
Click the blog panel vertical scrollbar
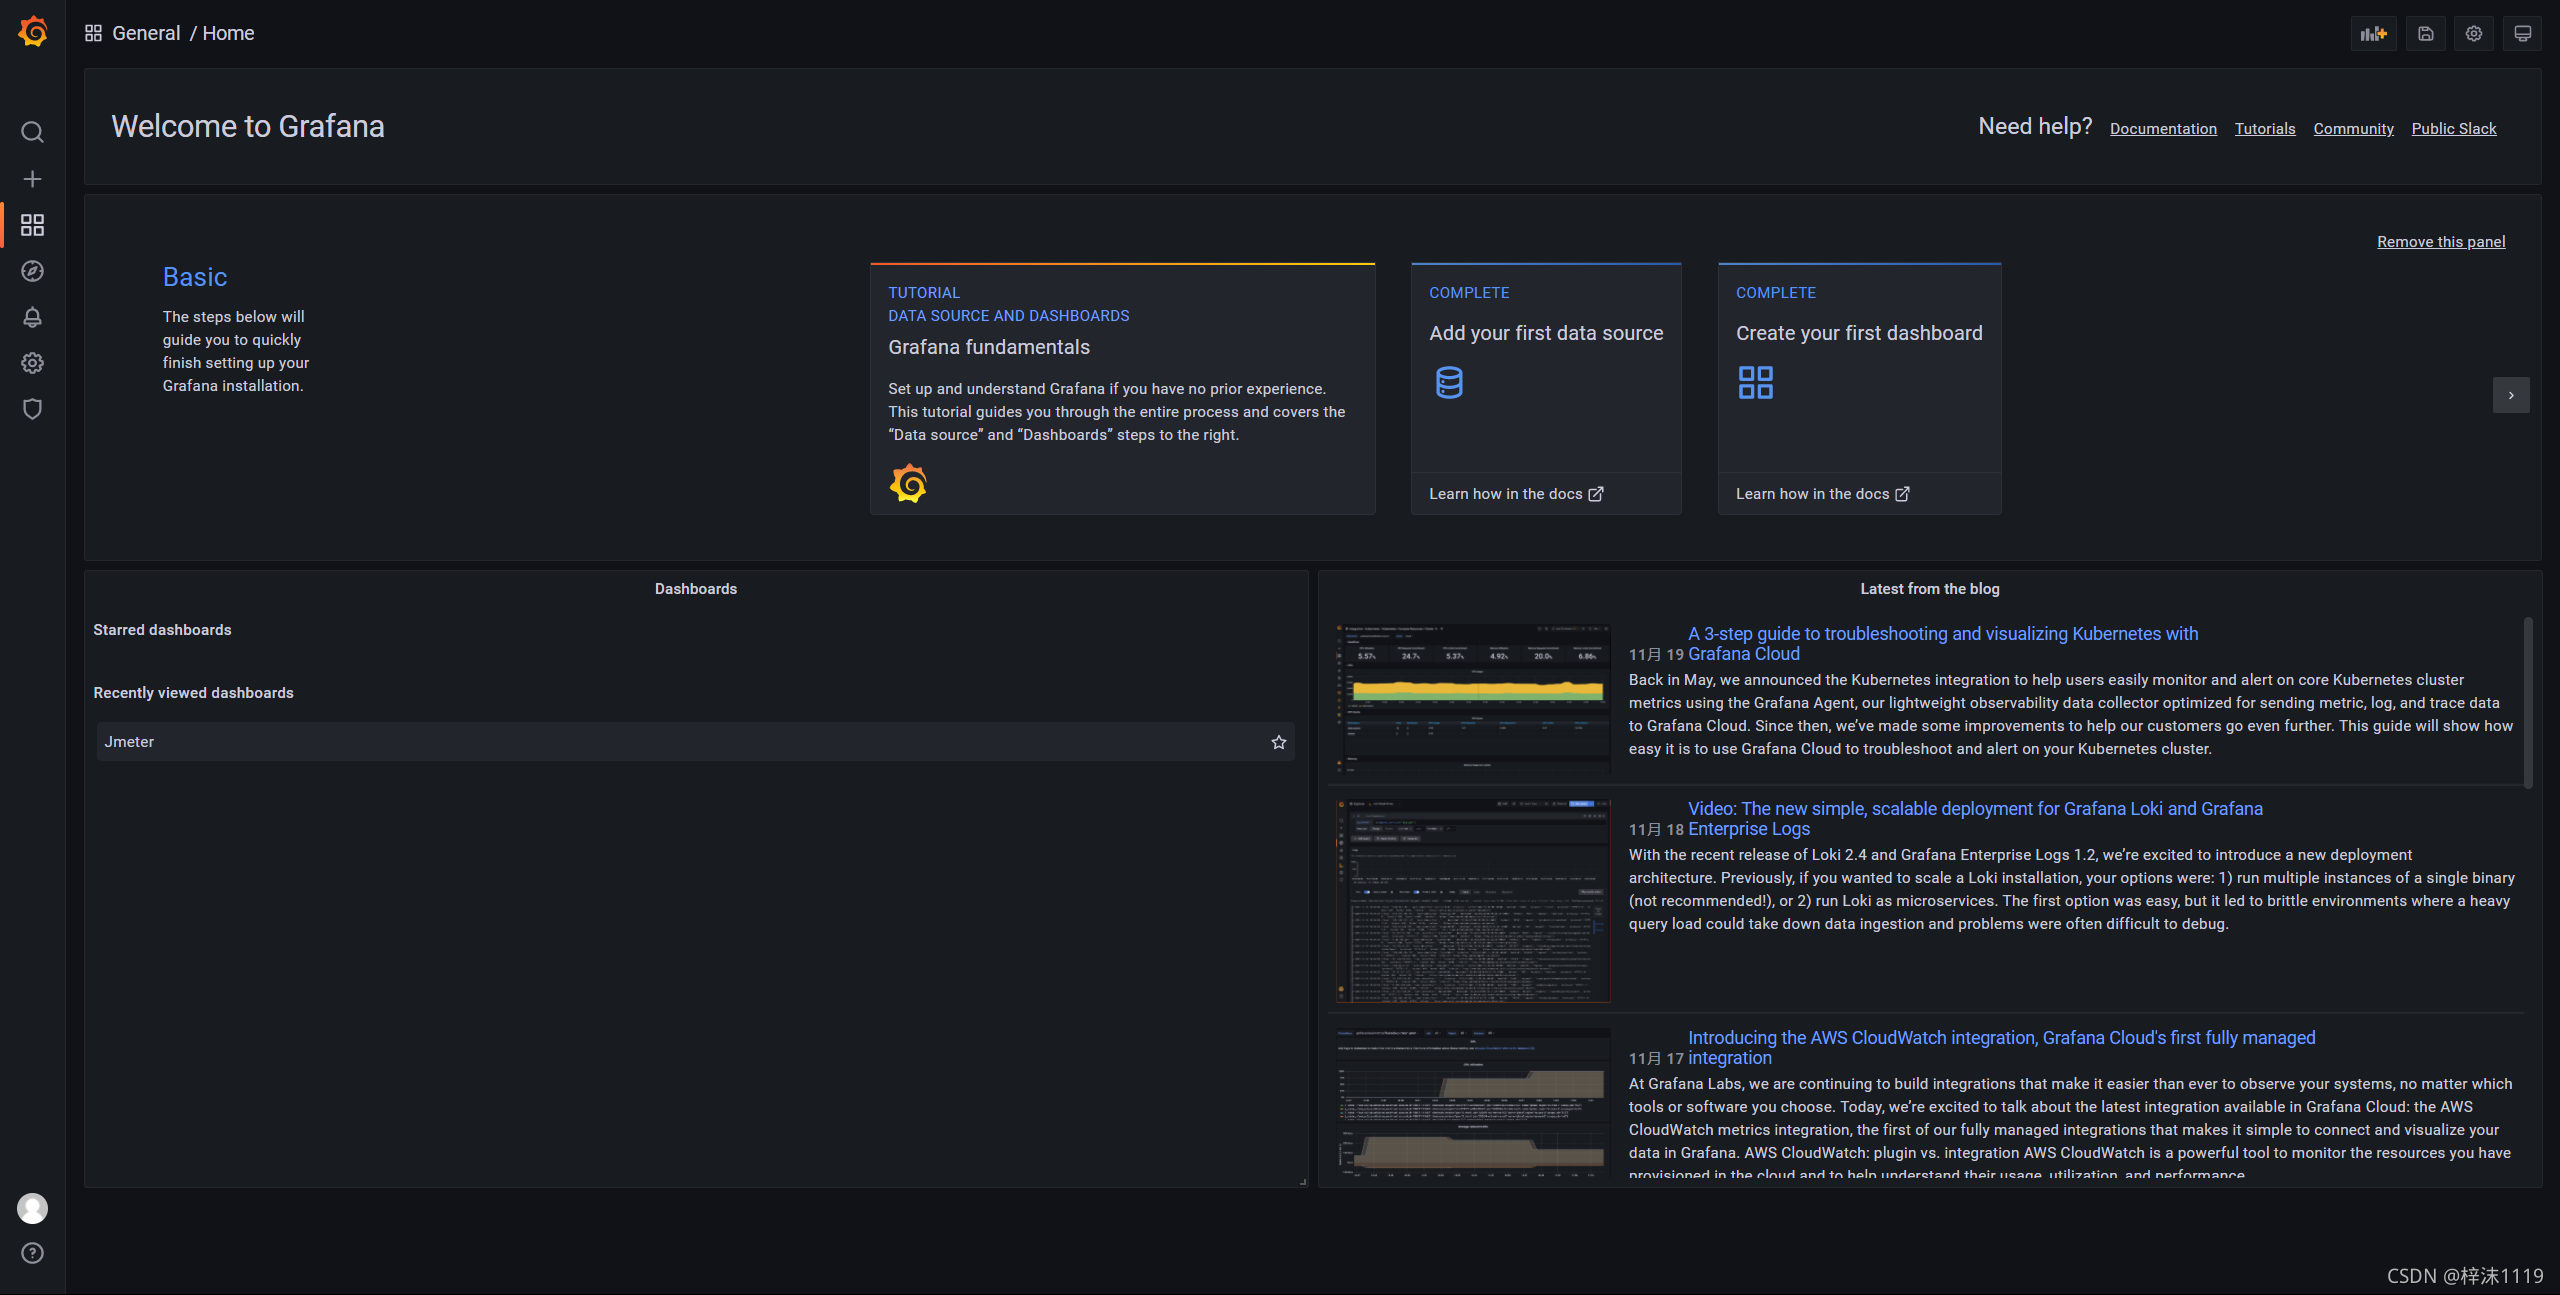click(x=2528, y=703)
